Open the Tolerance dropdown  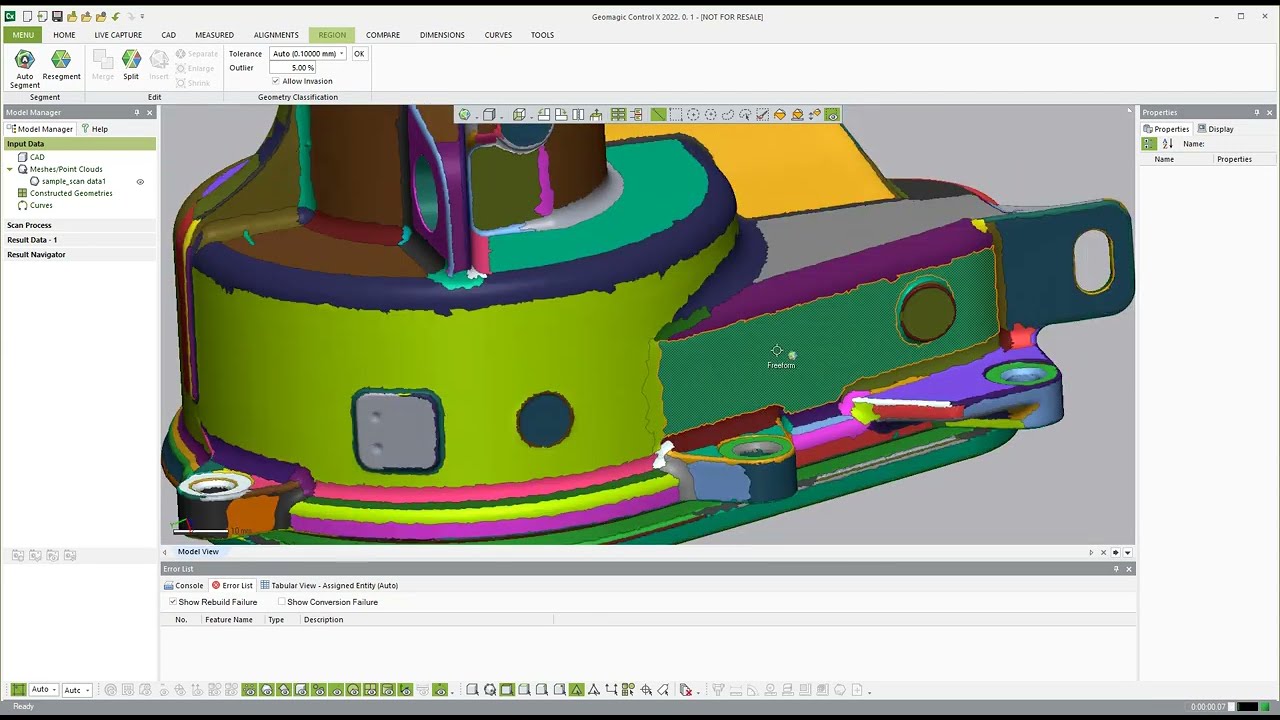tap(341, 54)
